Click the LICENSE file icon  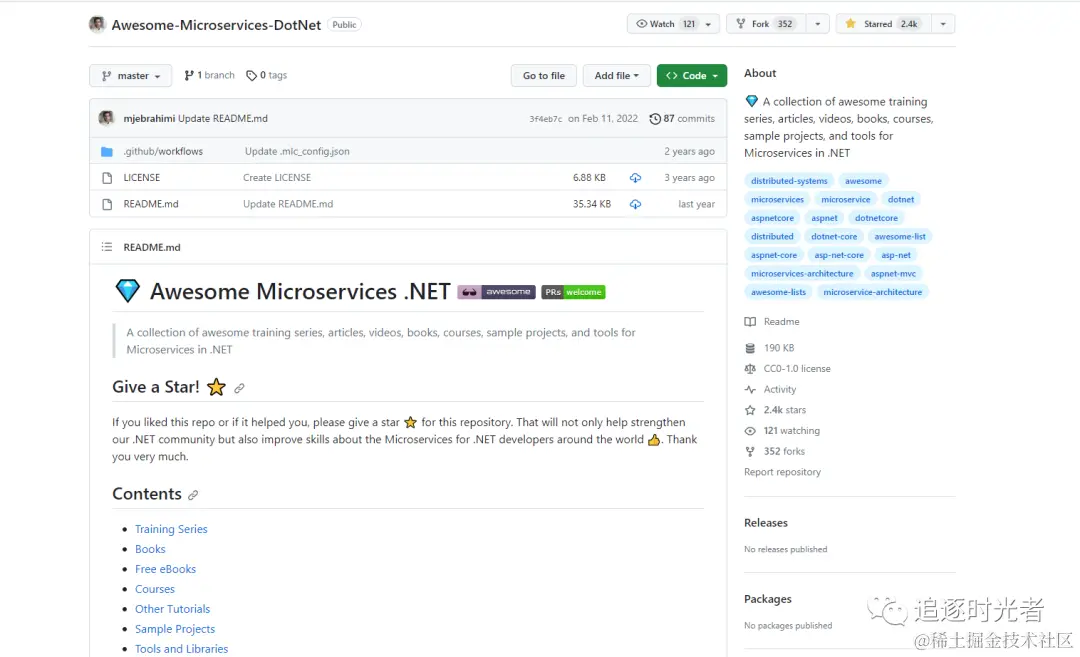coord(107,178)
